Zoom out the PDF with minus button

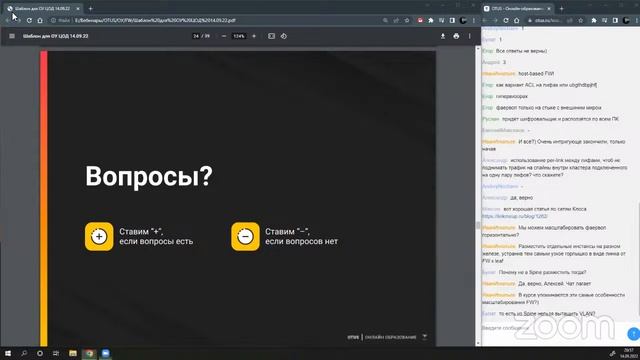(224, 36)
